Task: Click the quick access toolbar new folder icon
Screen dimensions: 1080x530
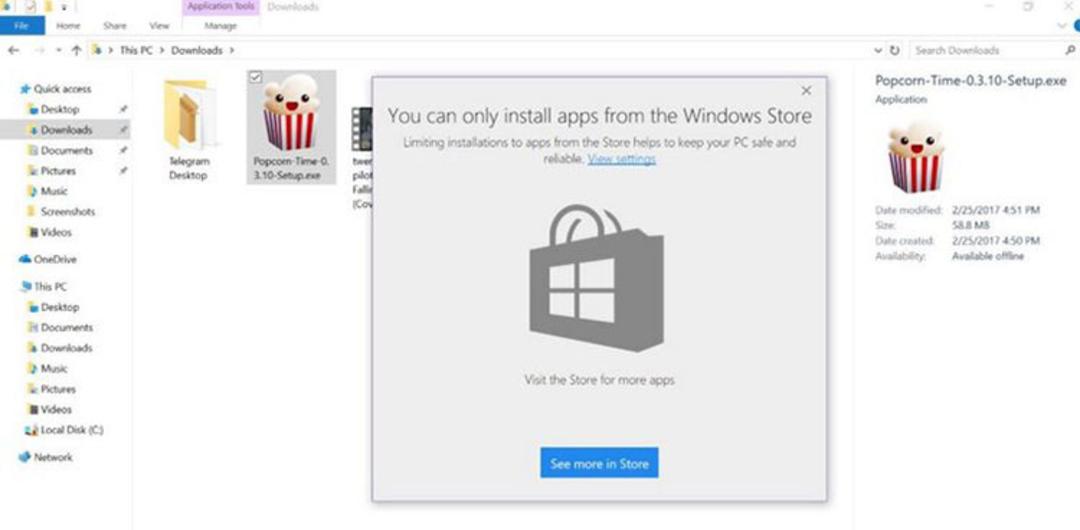Action: [48, 6]
